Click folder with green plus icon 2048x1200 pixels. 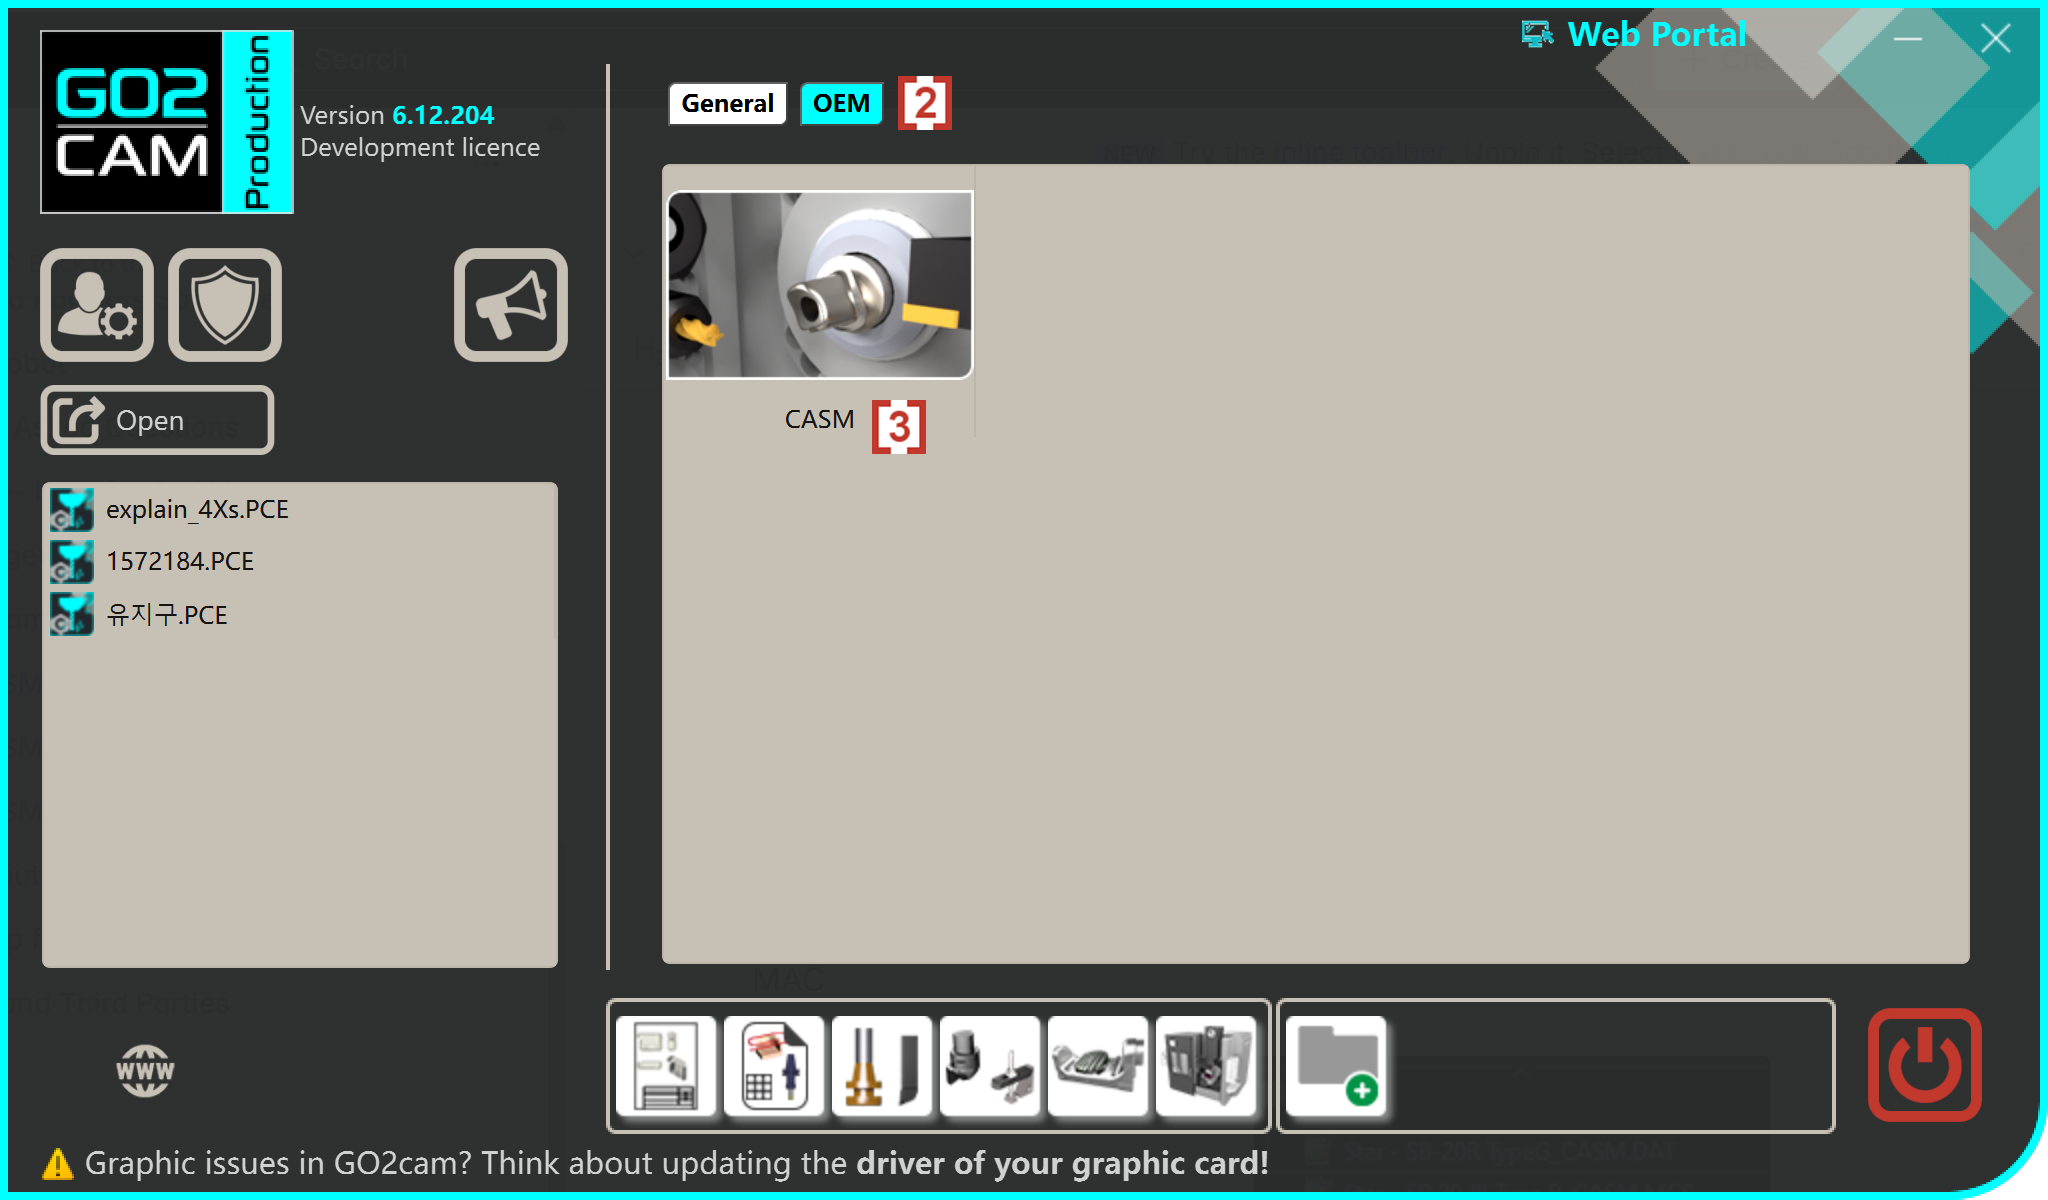(x=1337, y=1066)
